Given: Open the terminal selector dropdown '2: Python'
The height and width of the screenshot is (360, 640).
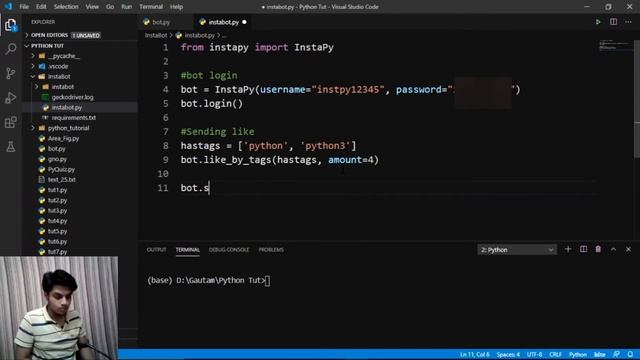Looking at the screenshot, I should [x=517, y=250].
